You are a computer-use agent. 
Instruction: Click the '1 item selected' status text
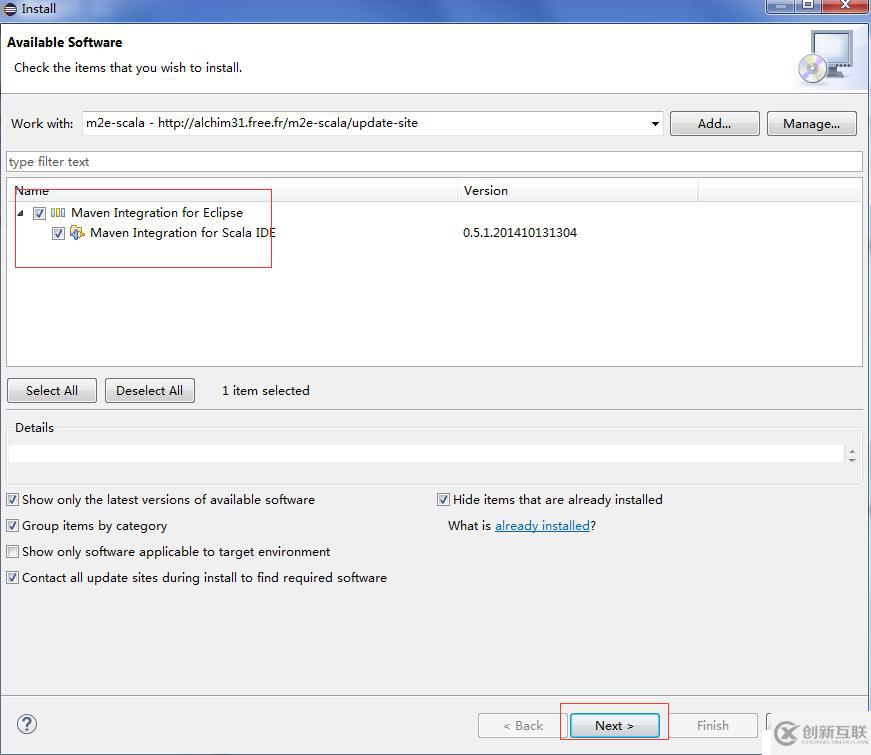coord(266,391)
